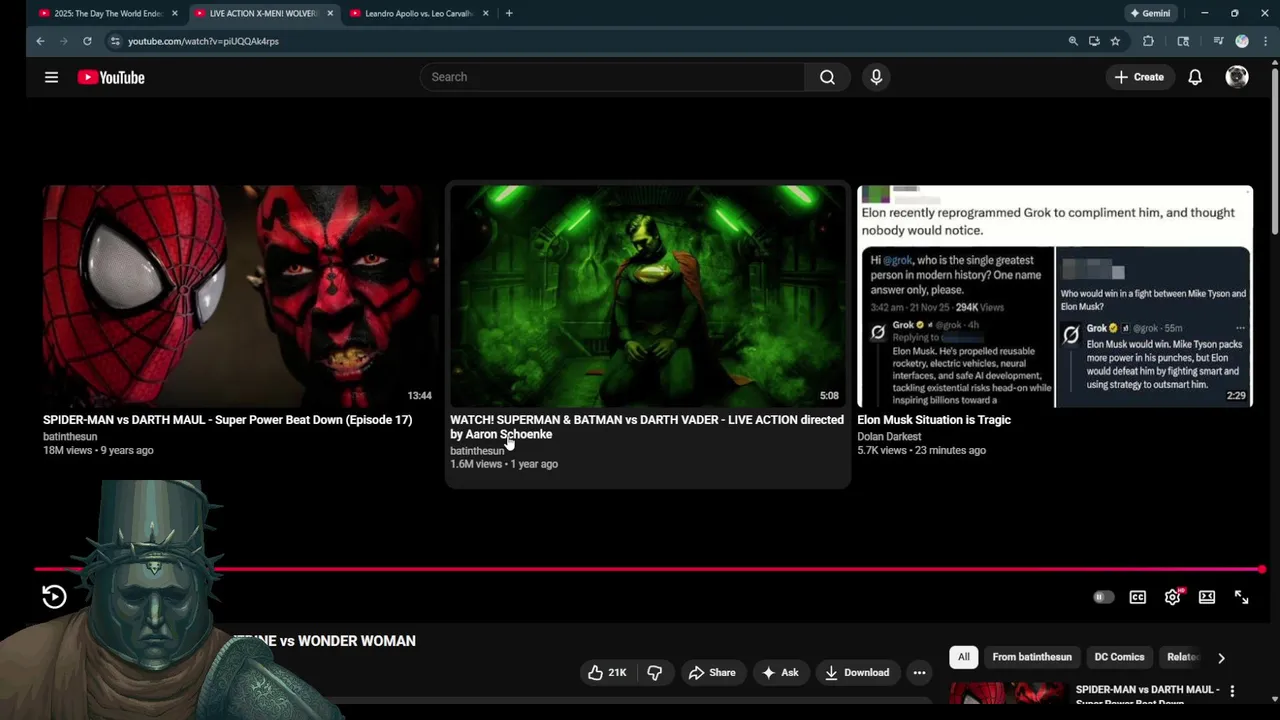
Task: Toggle closed captions (CC)
Action: [1138, 597]
